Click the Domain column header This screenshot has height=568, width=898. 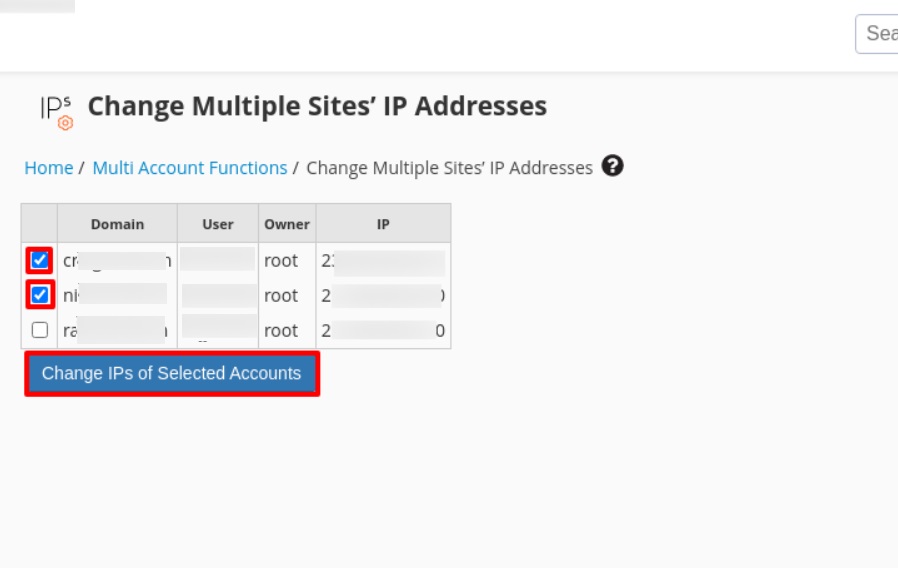click(117, 224)
